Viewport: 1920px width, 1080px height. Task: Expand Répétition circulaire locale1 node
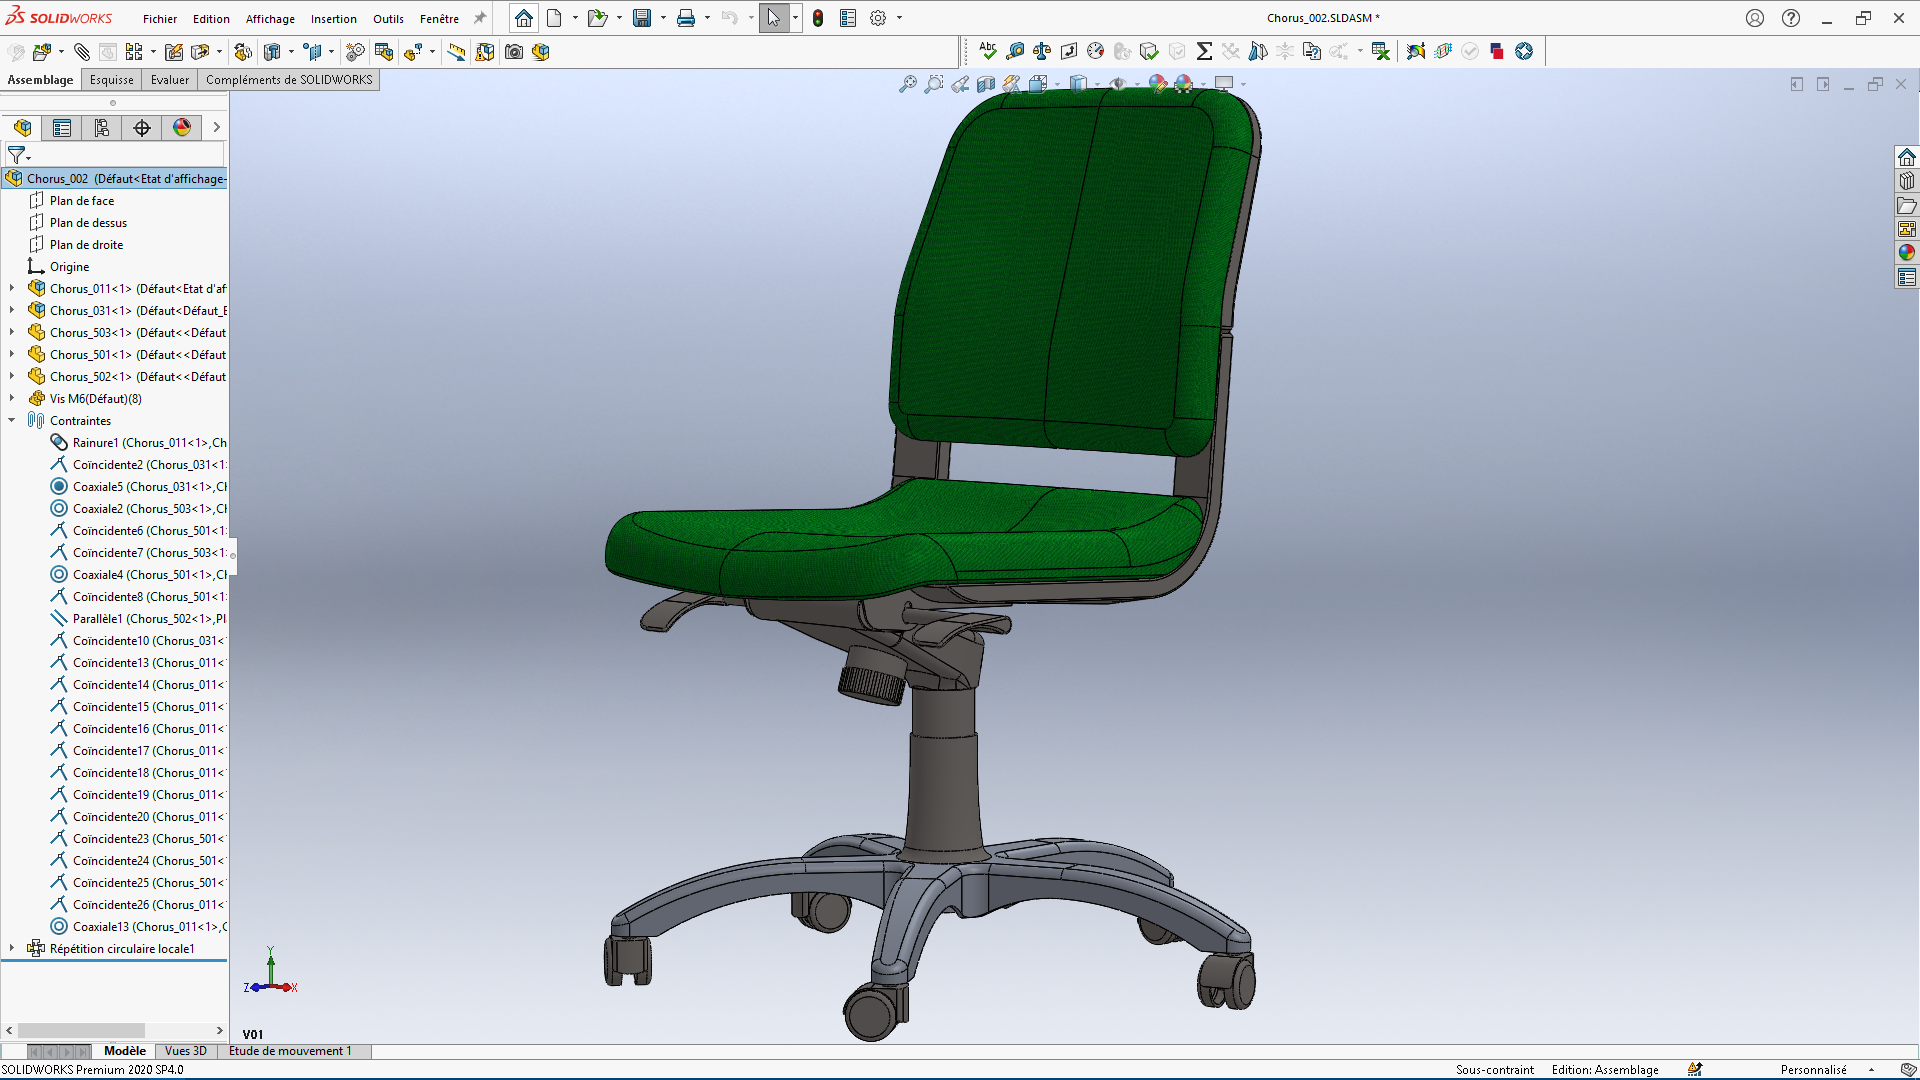tap(12, 948)
